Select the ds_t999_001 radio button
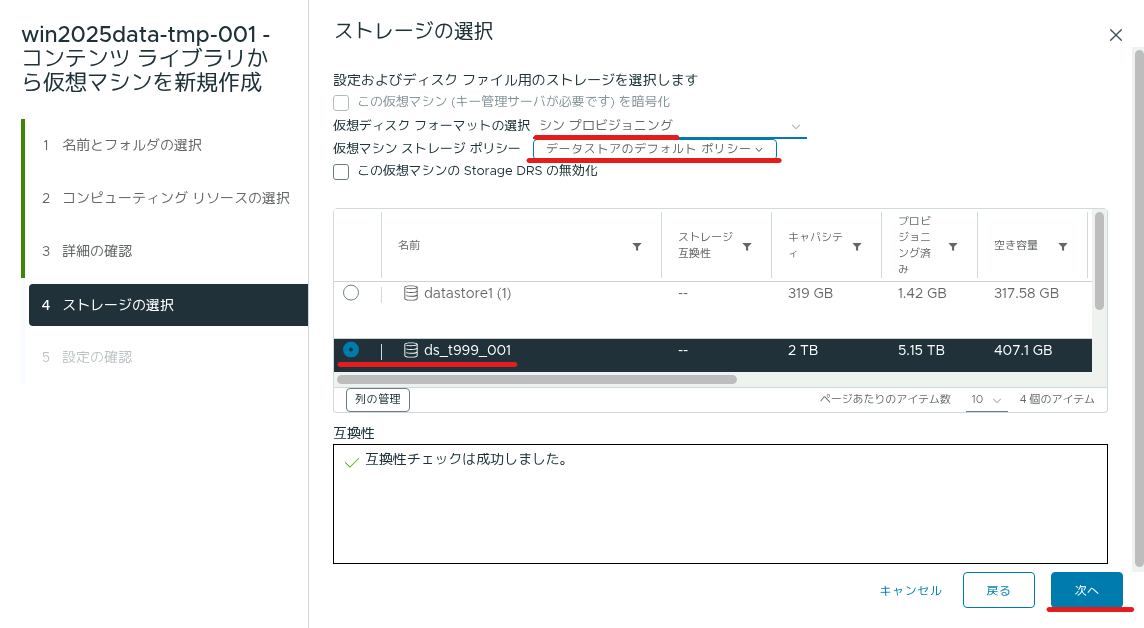 (351, 349)
